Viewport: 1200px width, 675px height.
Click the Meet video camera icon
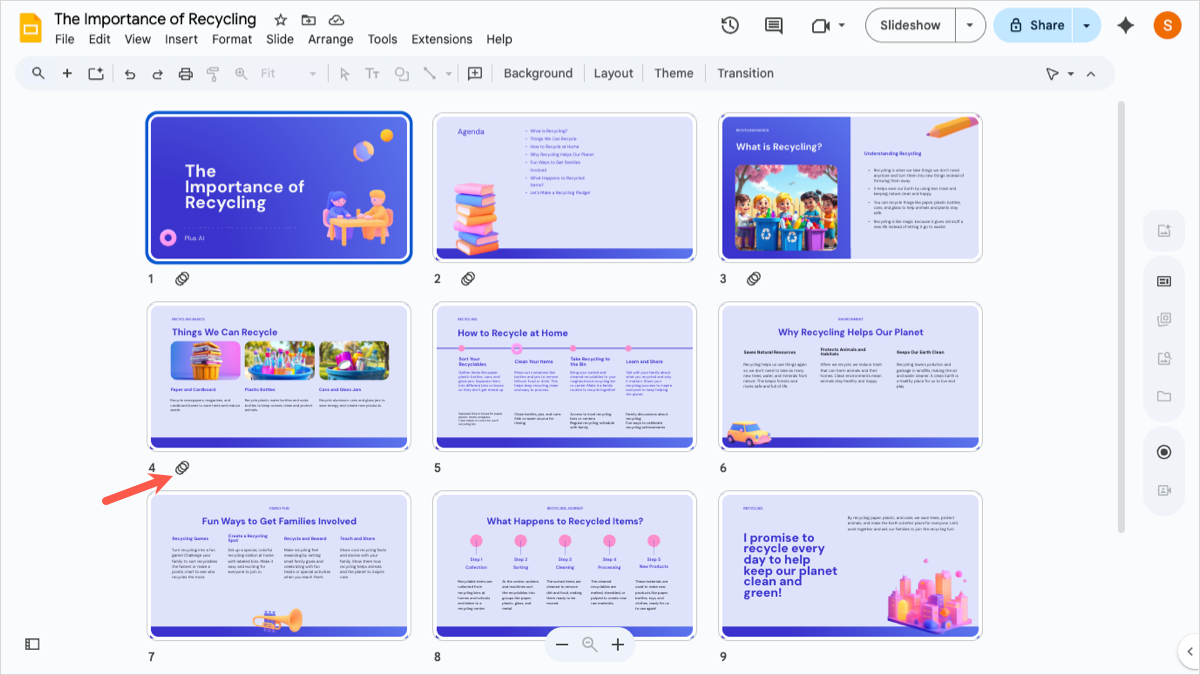pyautogui.click(x=821, y=25)
